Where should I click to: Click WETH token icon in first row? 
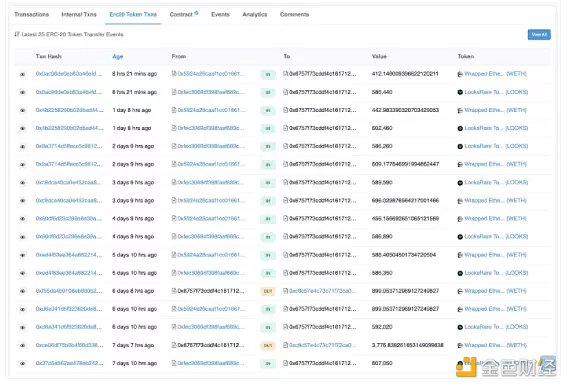coord(460,74)
